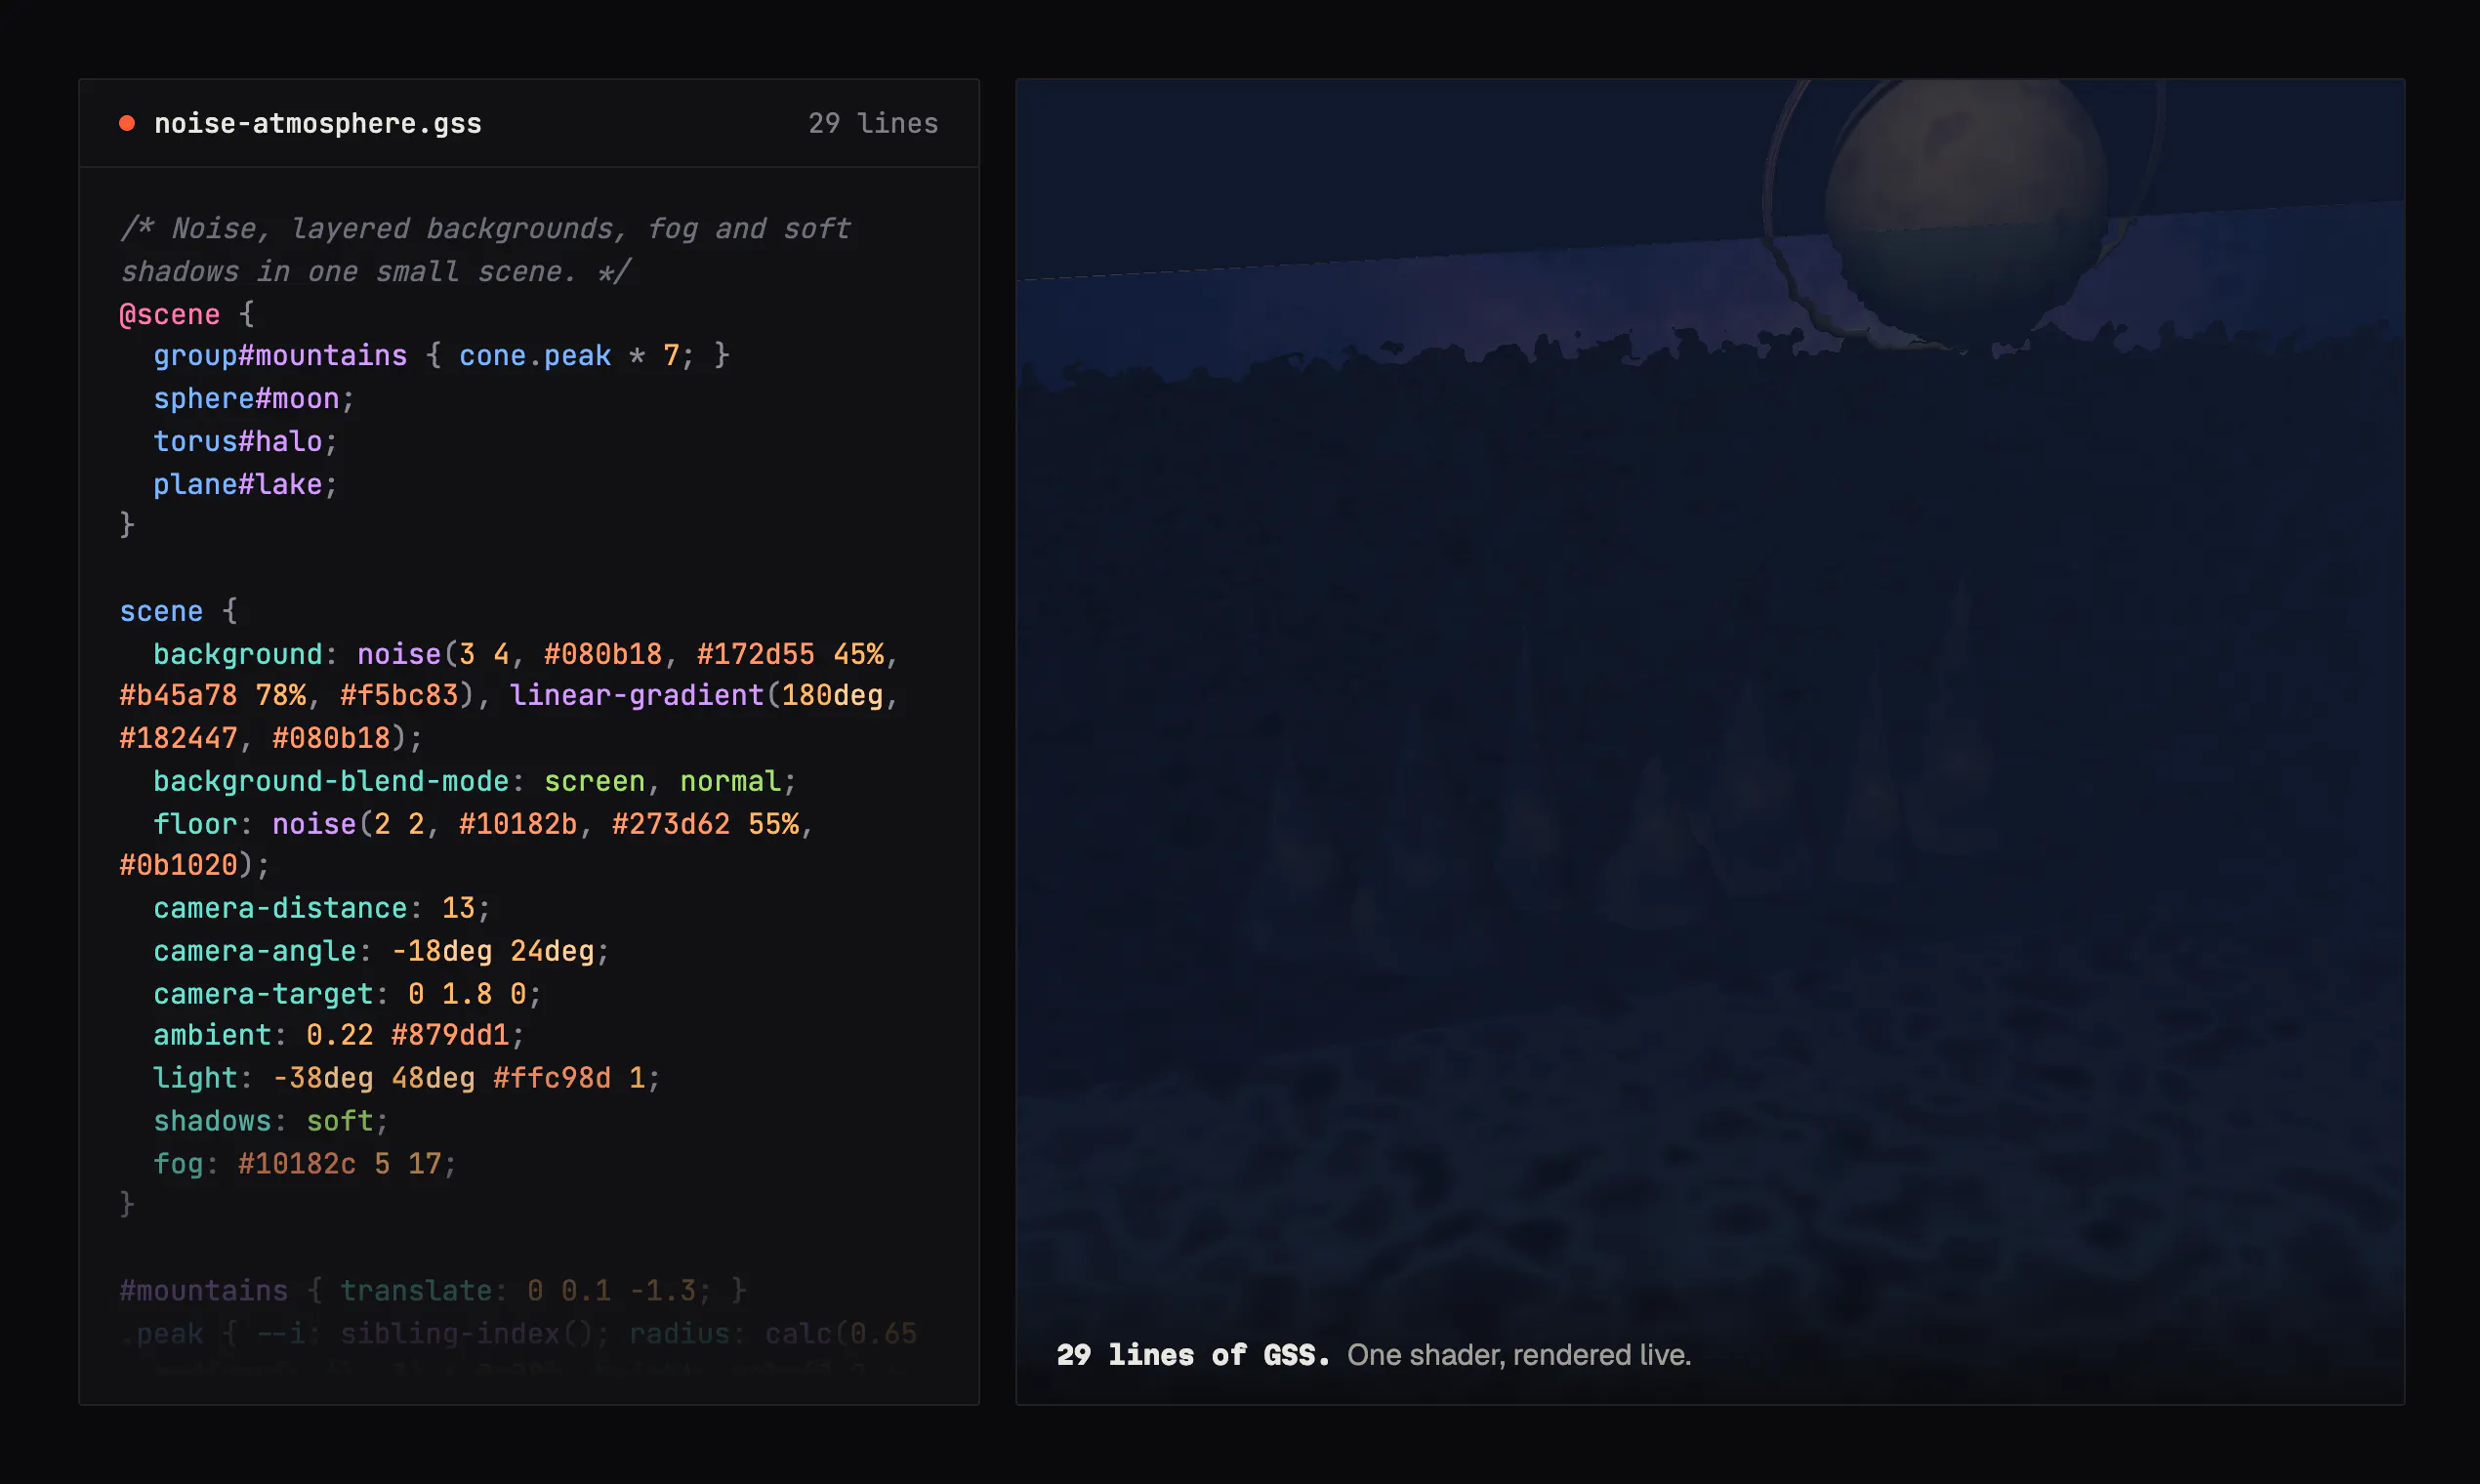Click the 'fog' property name
The image size is (2480, 1484).
click(x=178, y=1164)
